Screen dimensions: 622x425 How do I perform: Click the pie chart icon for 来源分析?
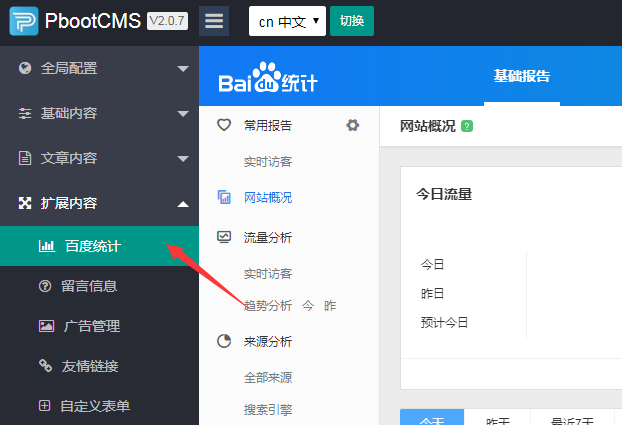(x=224, y=341)
